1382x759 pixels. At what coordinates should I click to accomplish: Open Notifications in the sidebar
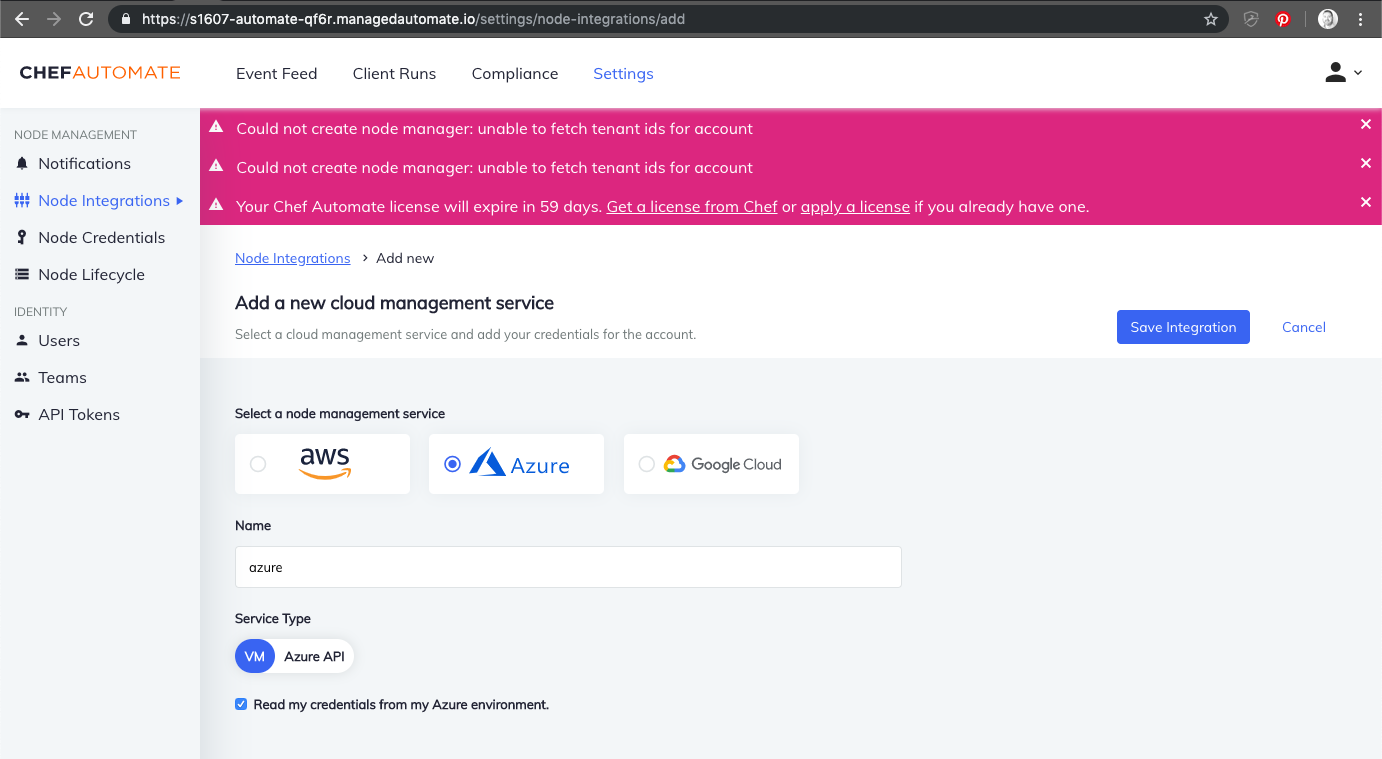point(84,163)
